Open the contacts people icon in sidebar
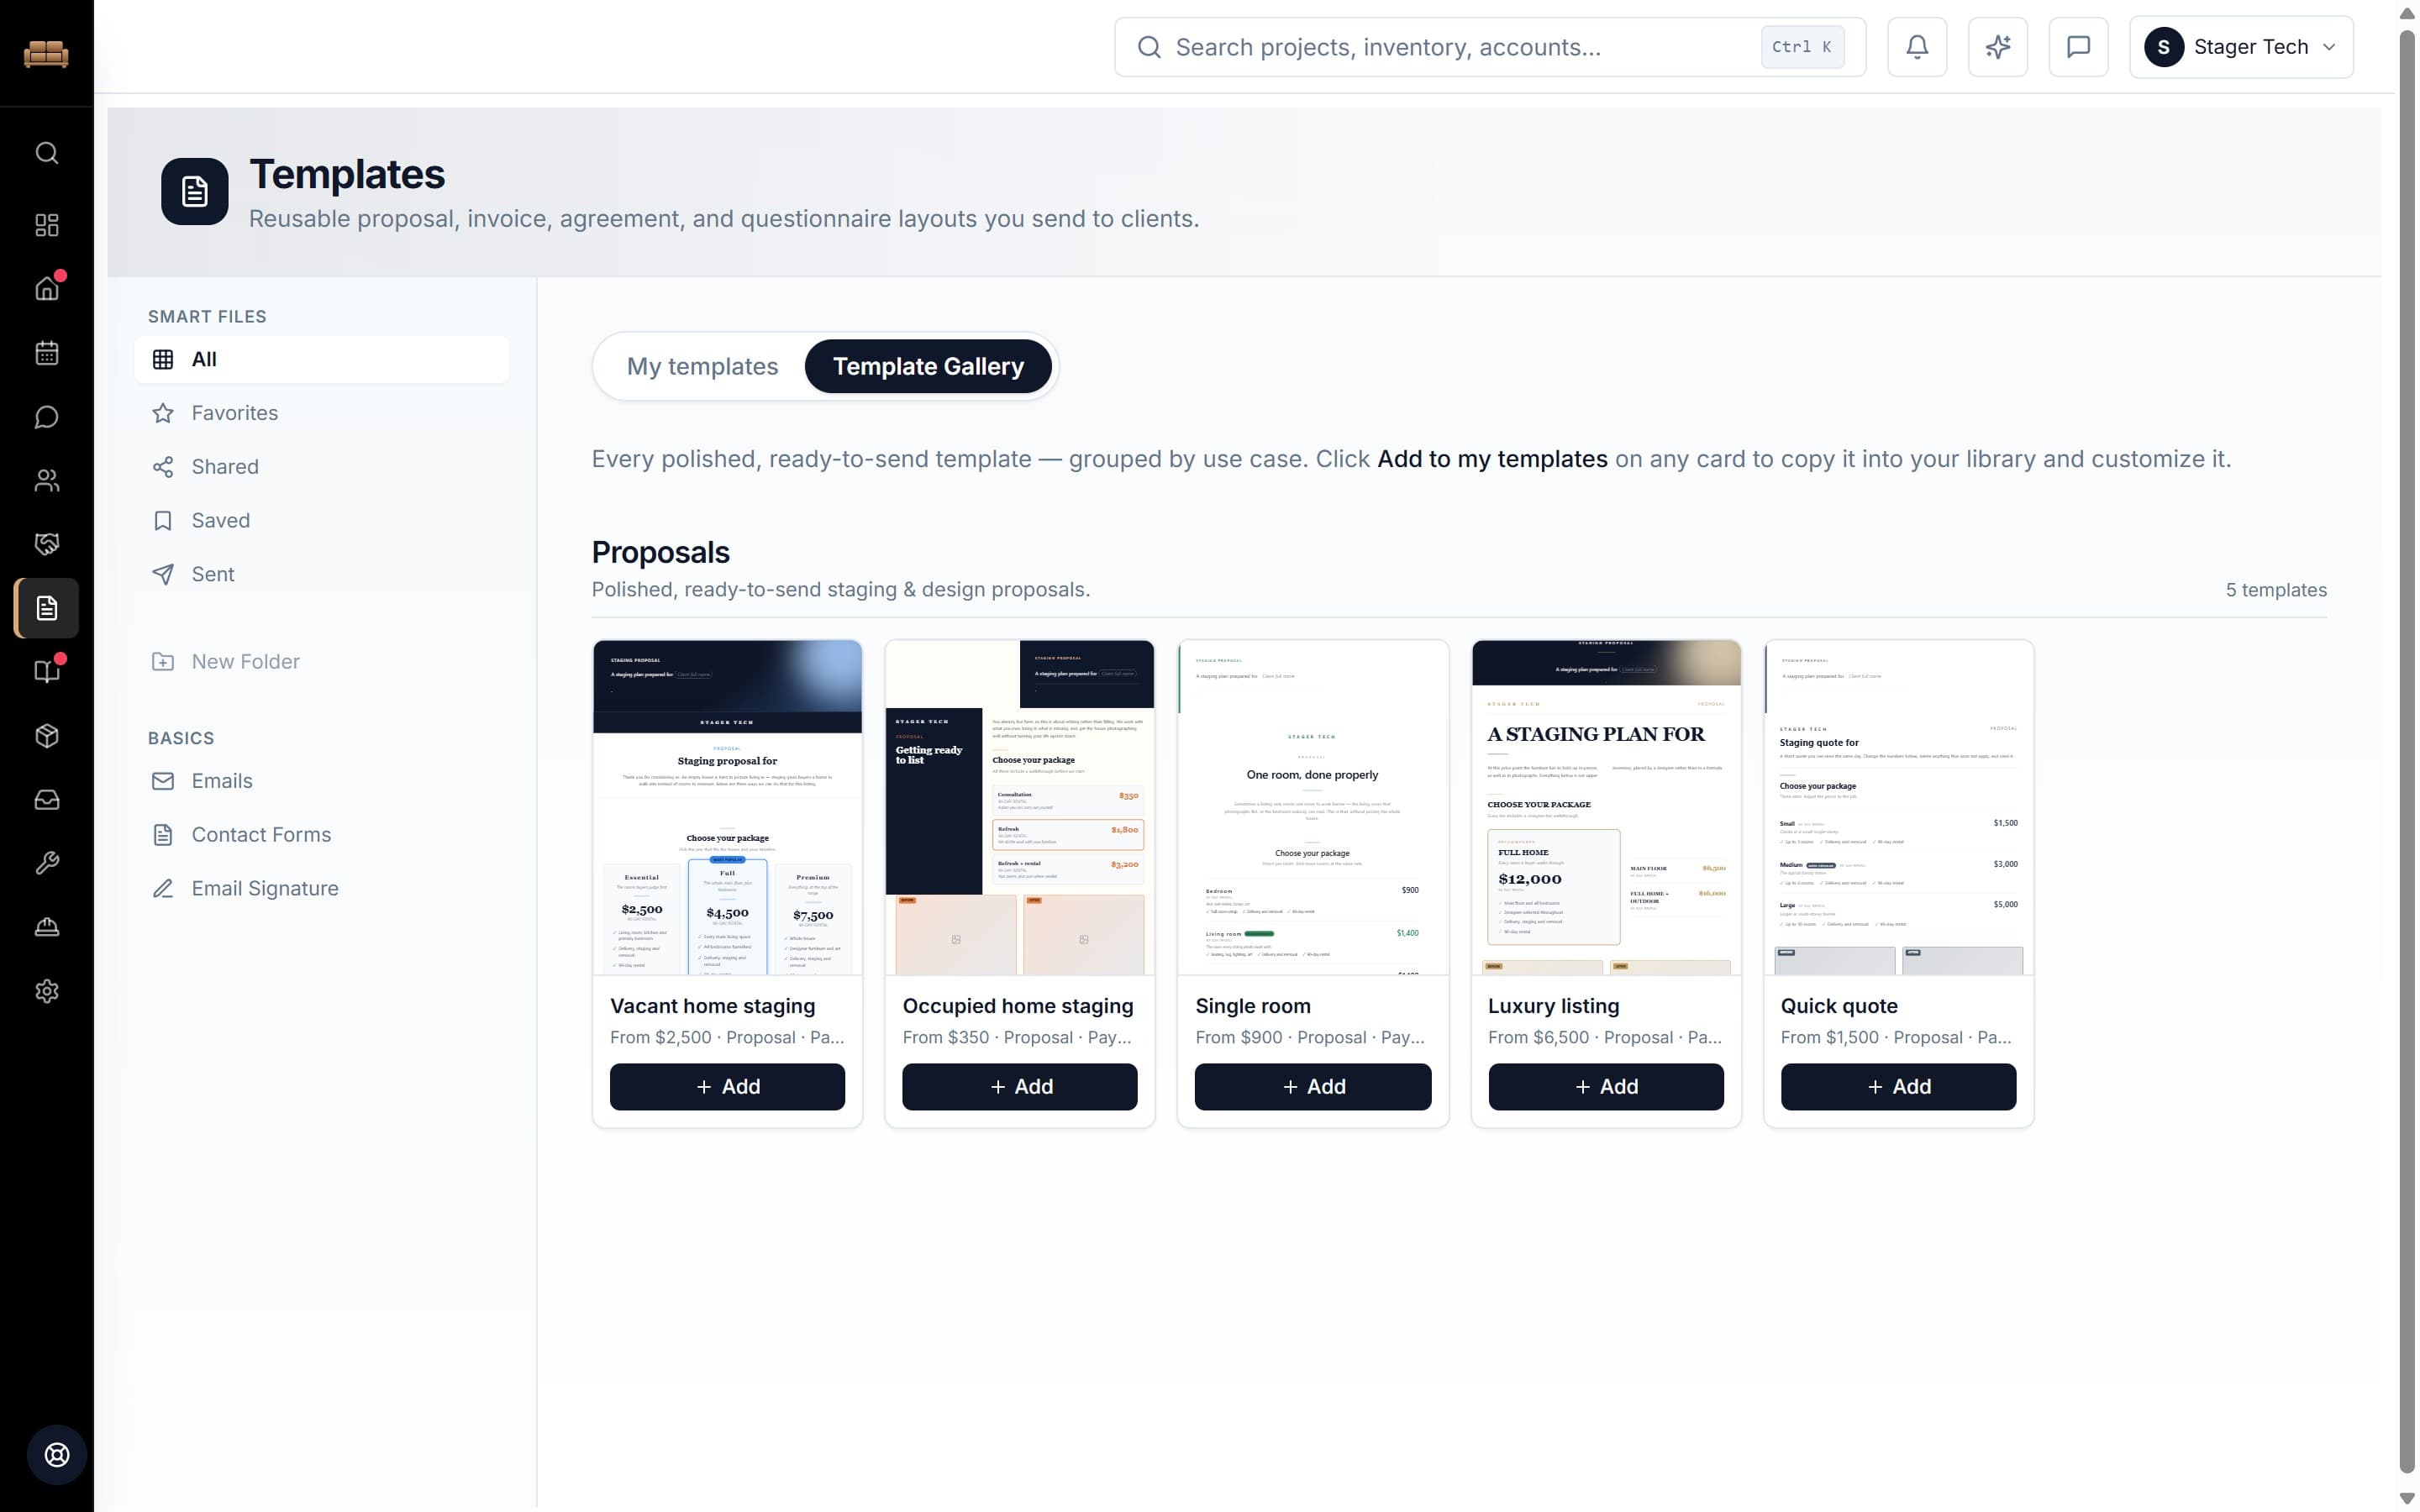This screenshot has height=1512, width=2420. click(x=47, y=481)
